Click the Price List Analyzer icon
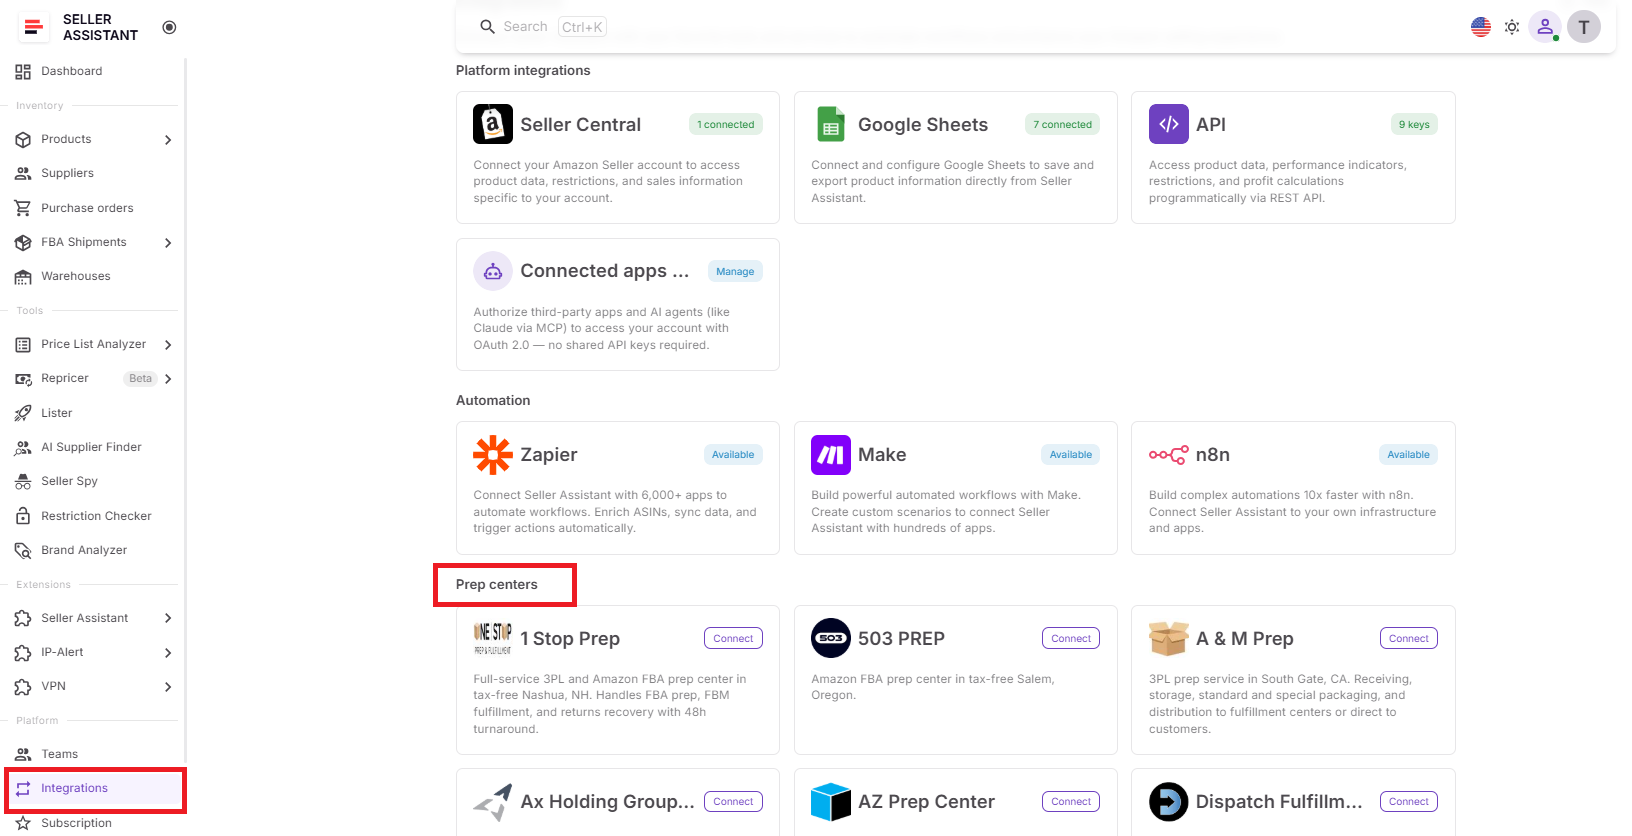The width and height of the screenshot is (1632, 836). pos(23,345)
